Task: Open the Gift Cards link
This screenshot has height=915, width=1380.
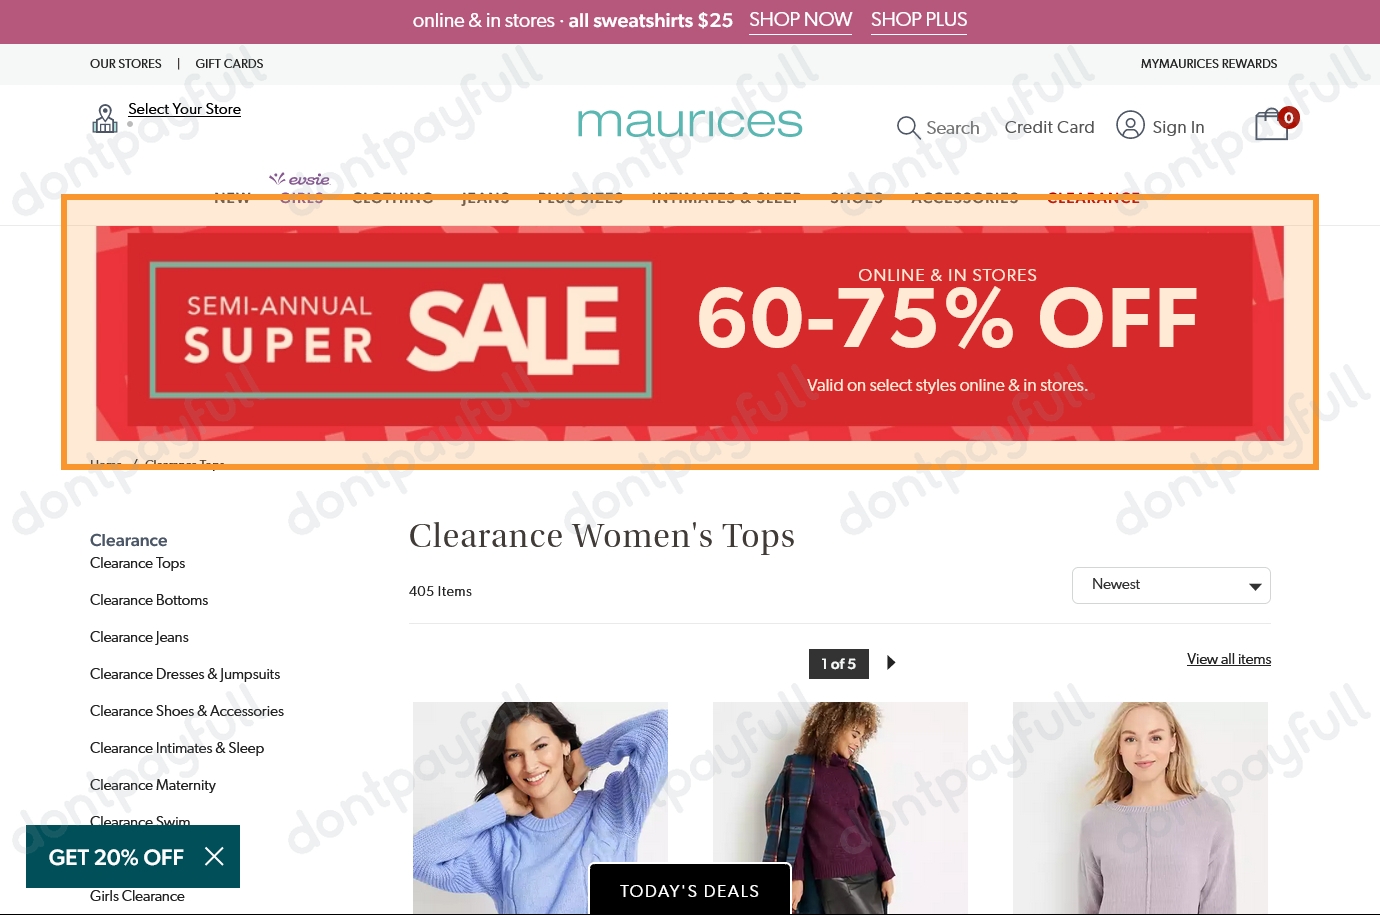Action: click(x=229, y=63)
